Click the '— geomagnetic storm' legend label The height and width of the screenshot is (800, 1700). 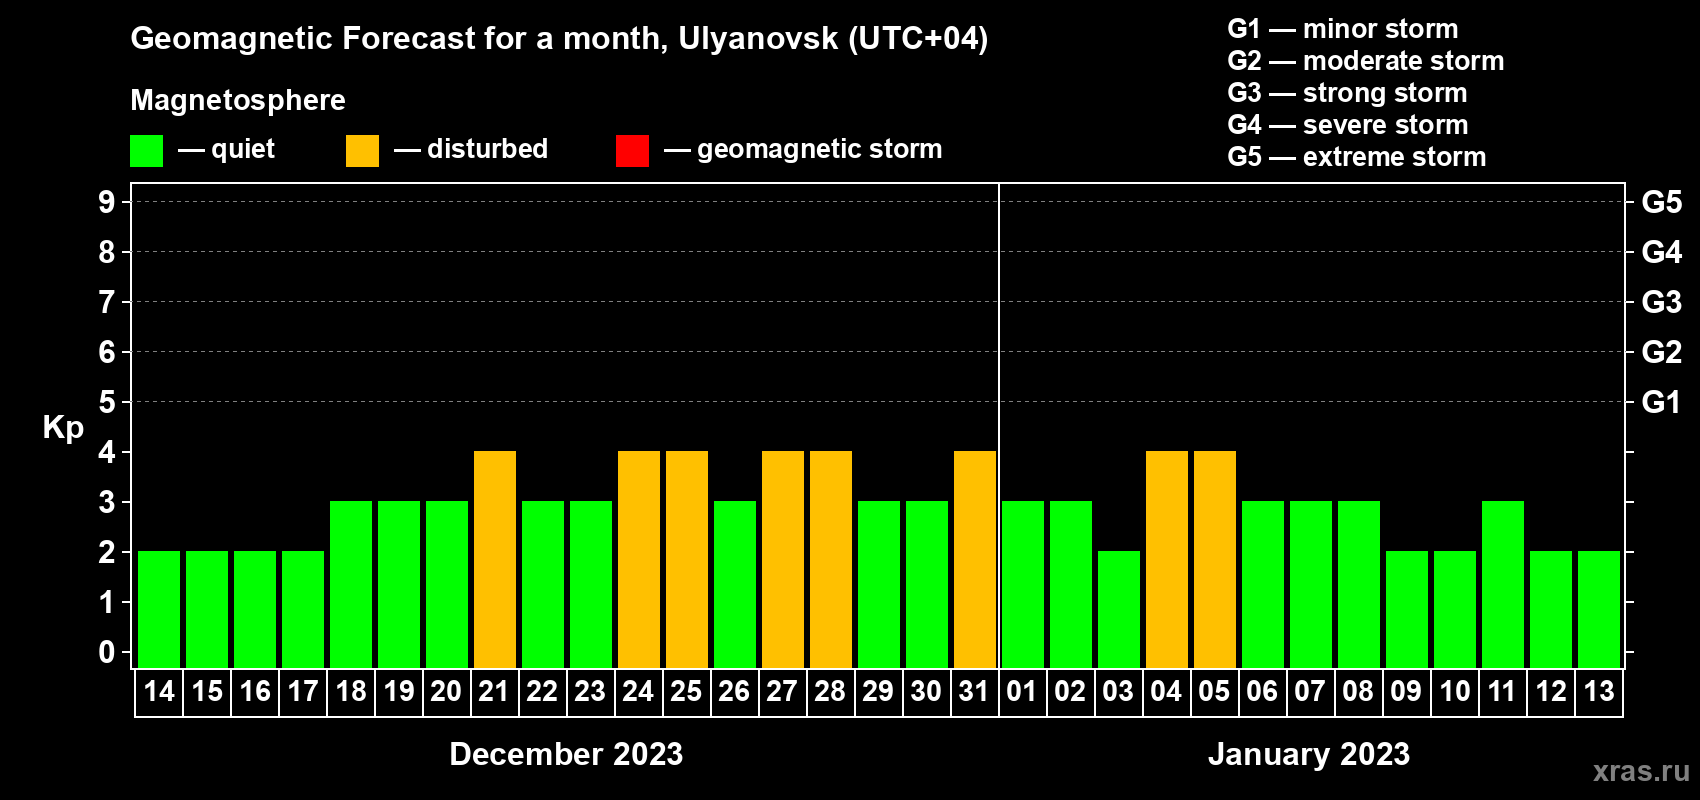(x=803, y=149)
